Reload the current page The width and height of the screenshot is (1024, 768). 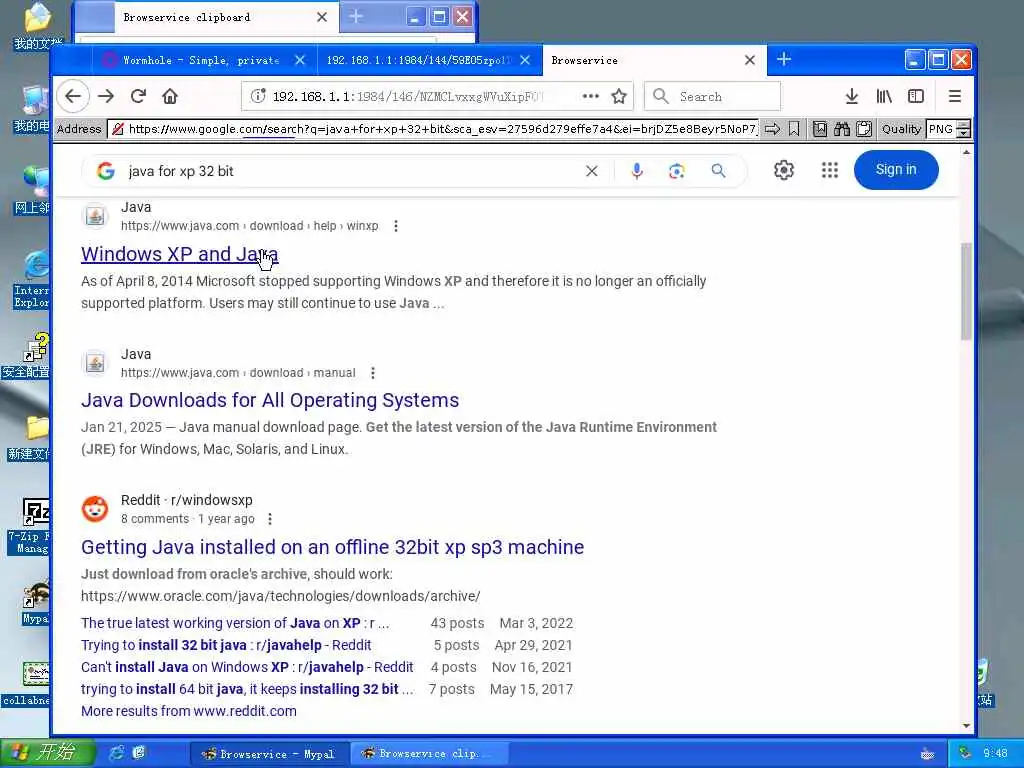(x=138, y=97)
